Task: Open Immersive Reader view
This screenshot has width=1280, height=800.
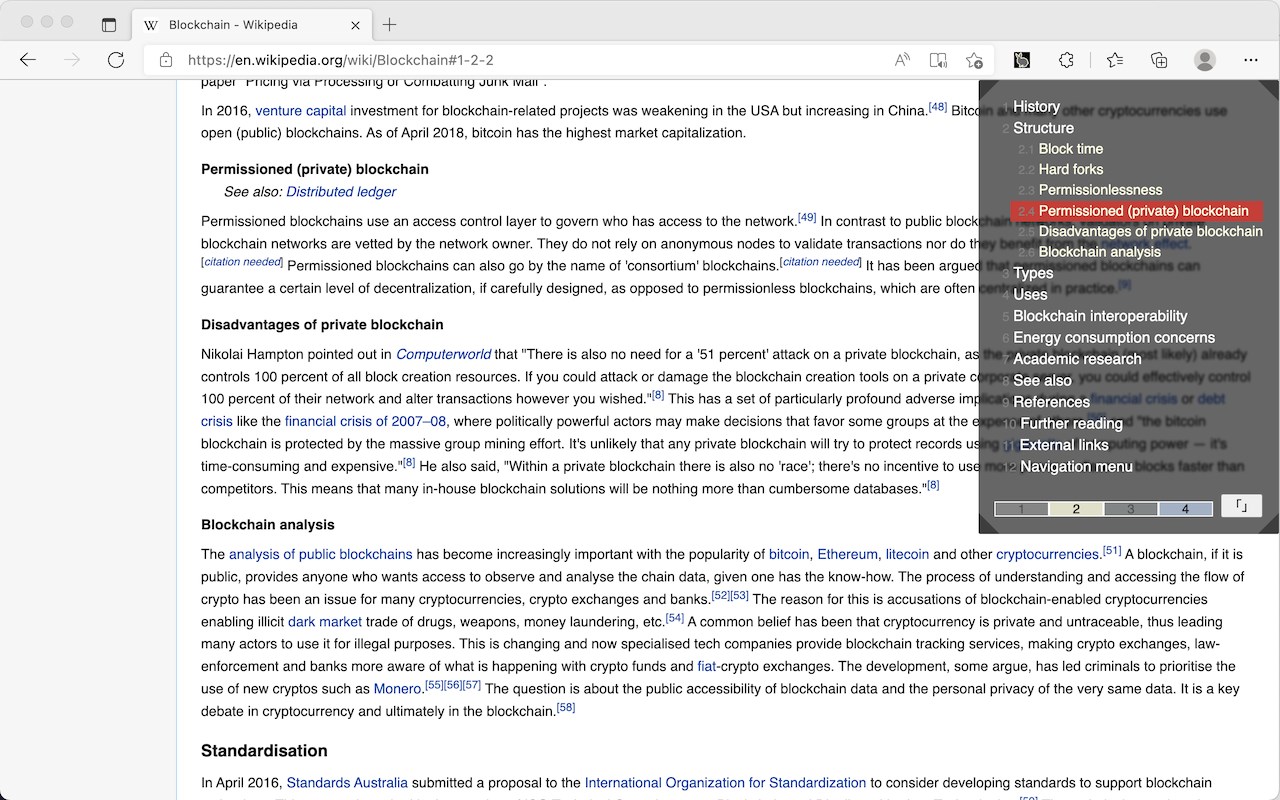Action: 938,60
